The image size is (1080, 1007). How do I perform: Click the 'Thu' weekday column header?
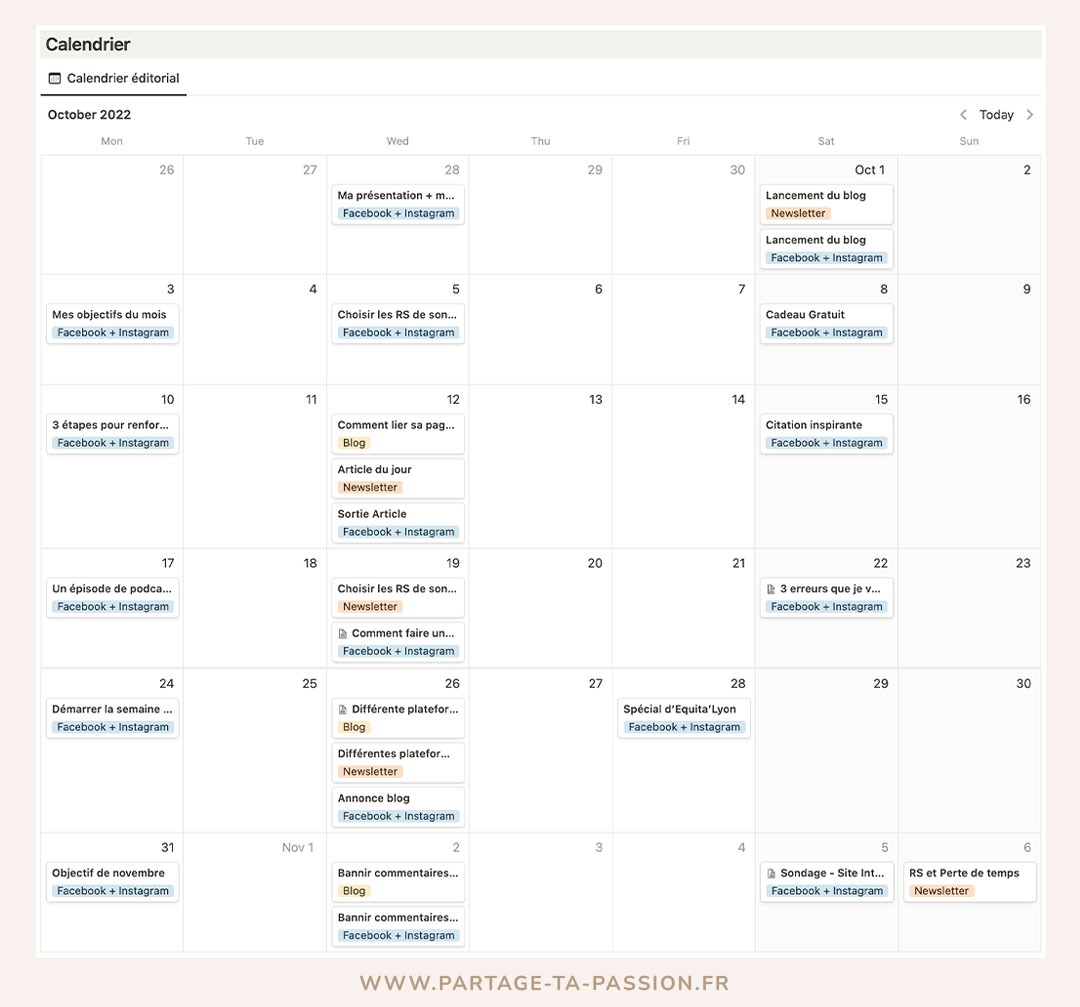(x=541, y=141)
